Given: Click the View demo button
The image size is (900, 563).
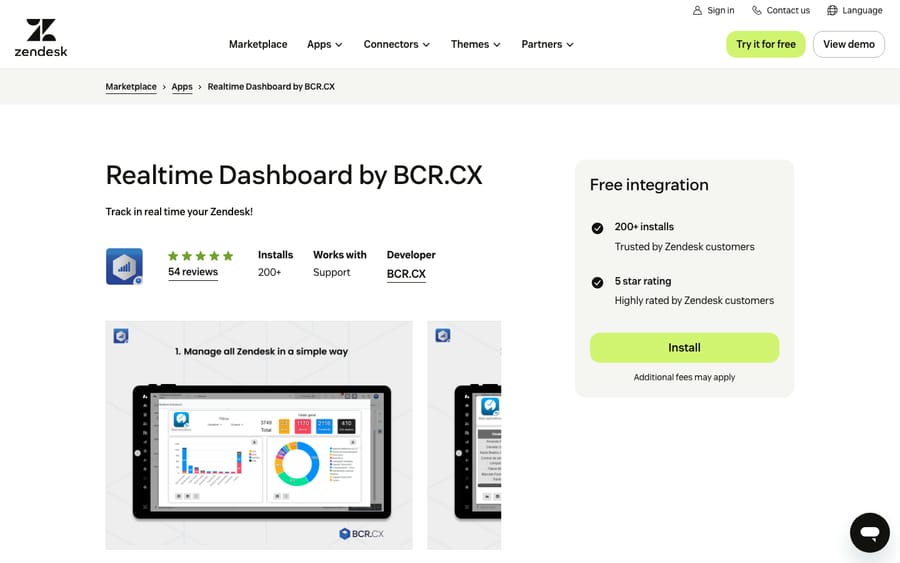Looking at the screenshot, I should [849, 44].
